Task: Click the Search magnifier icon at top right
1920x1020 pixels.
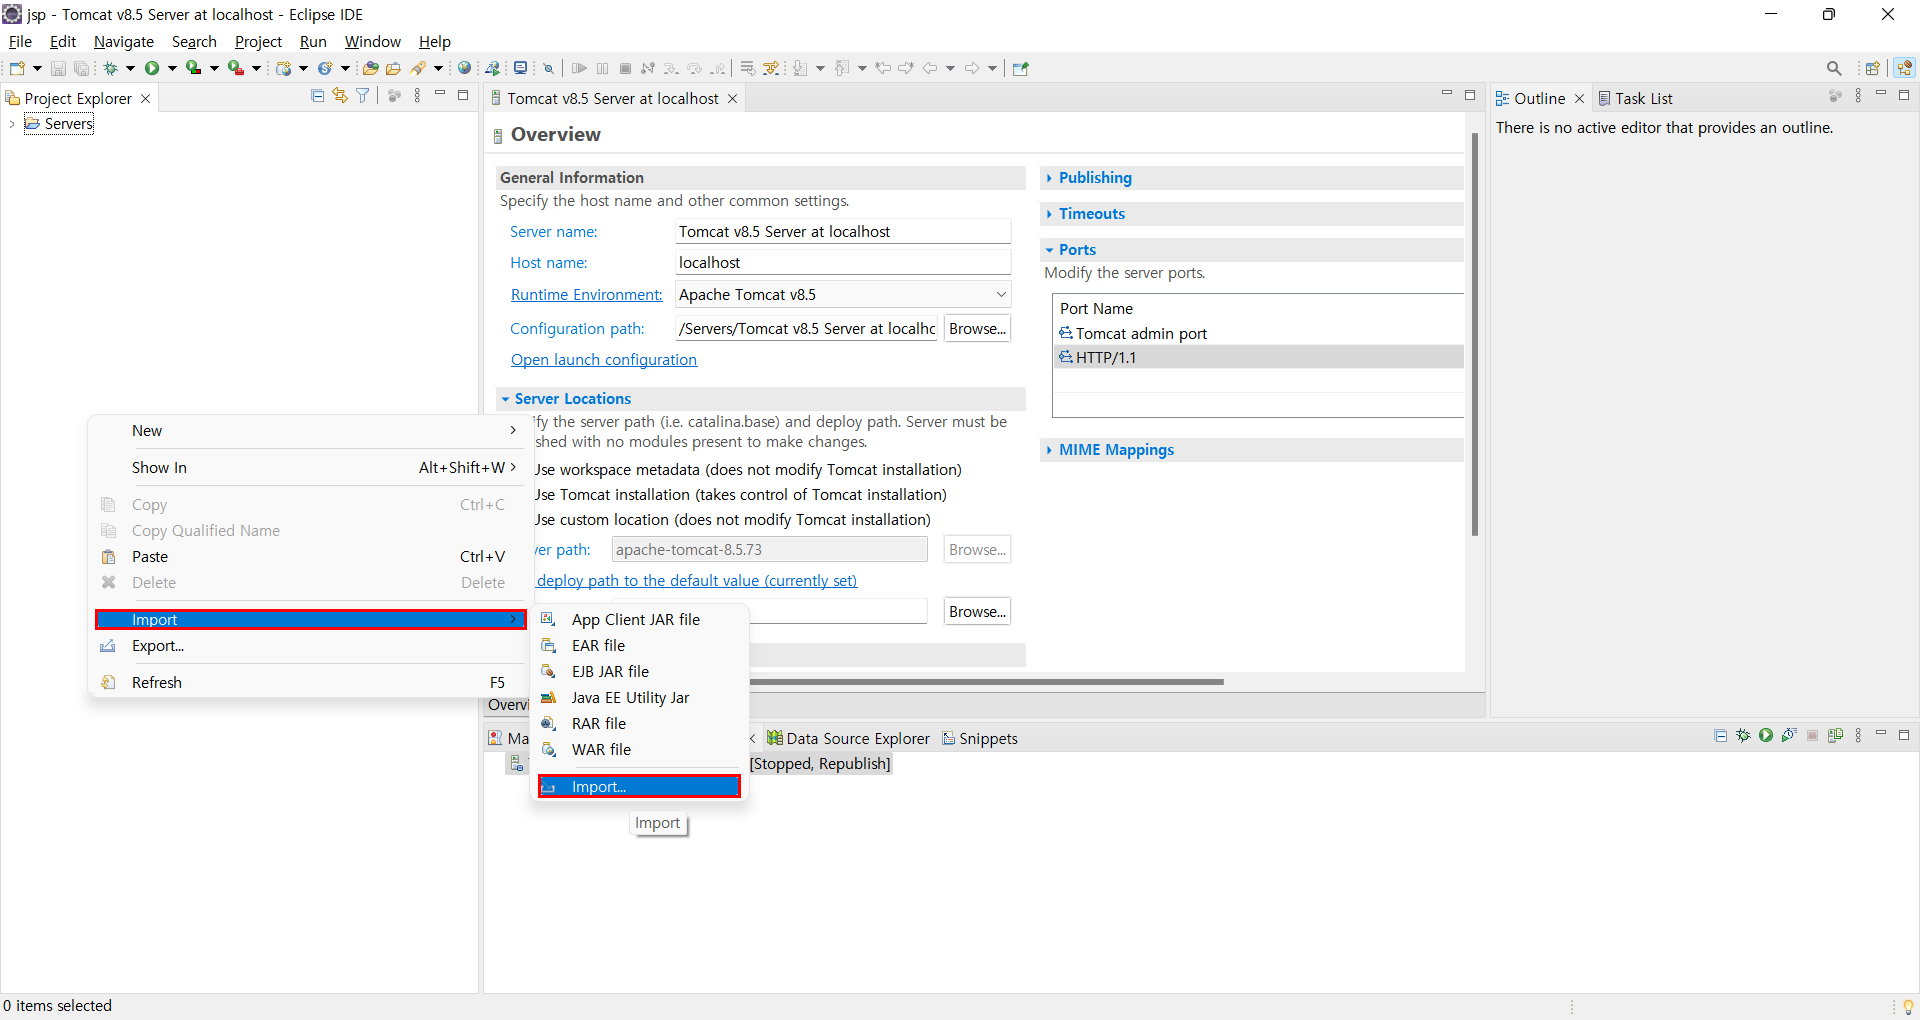Action: 1834,68
